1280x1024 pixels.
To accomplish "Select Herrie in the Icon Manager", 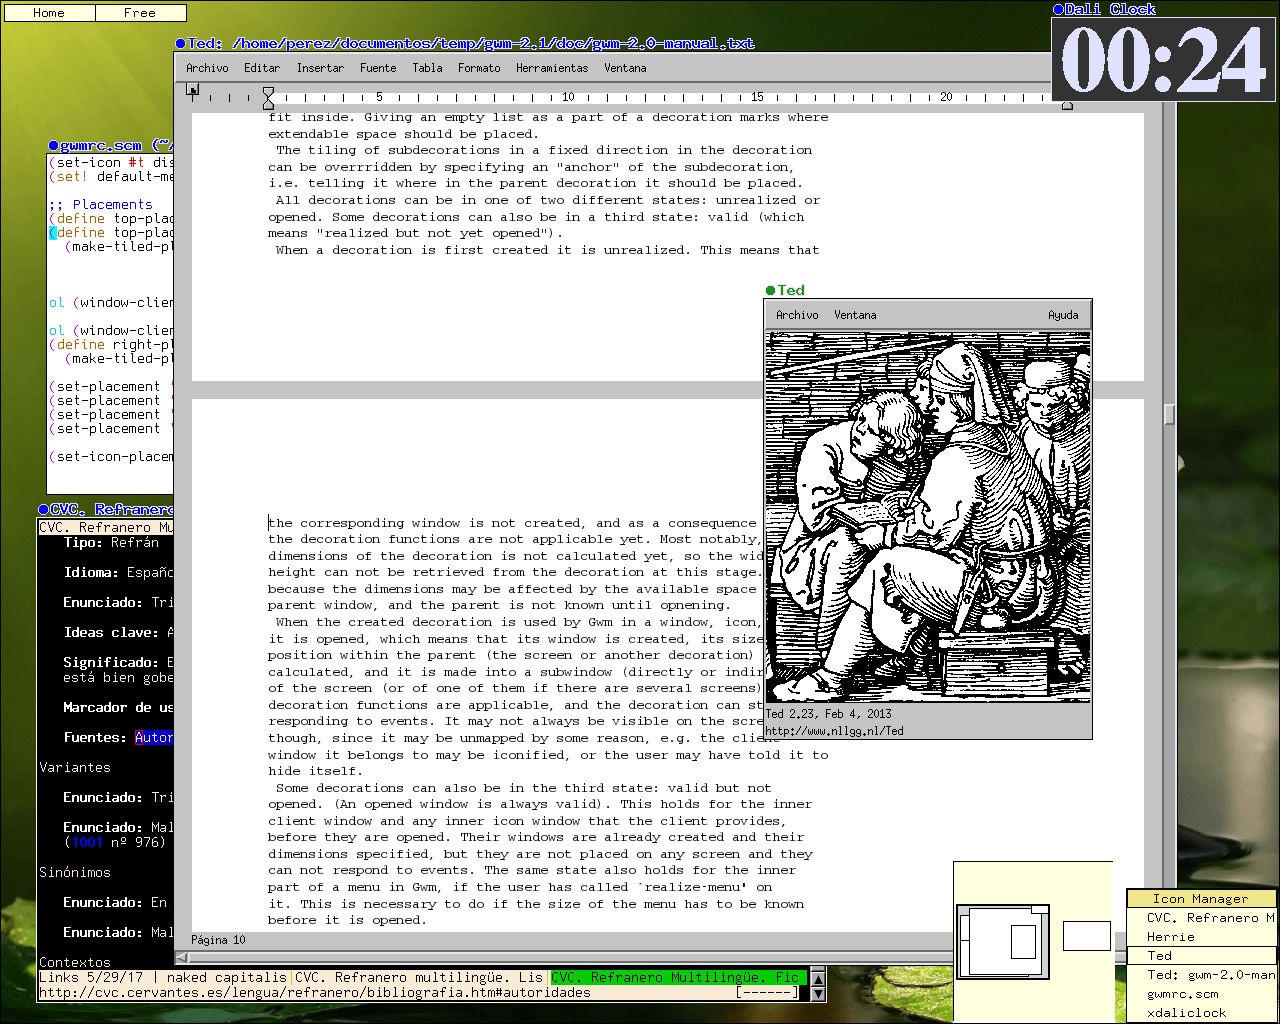I will [1202, 937].
